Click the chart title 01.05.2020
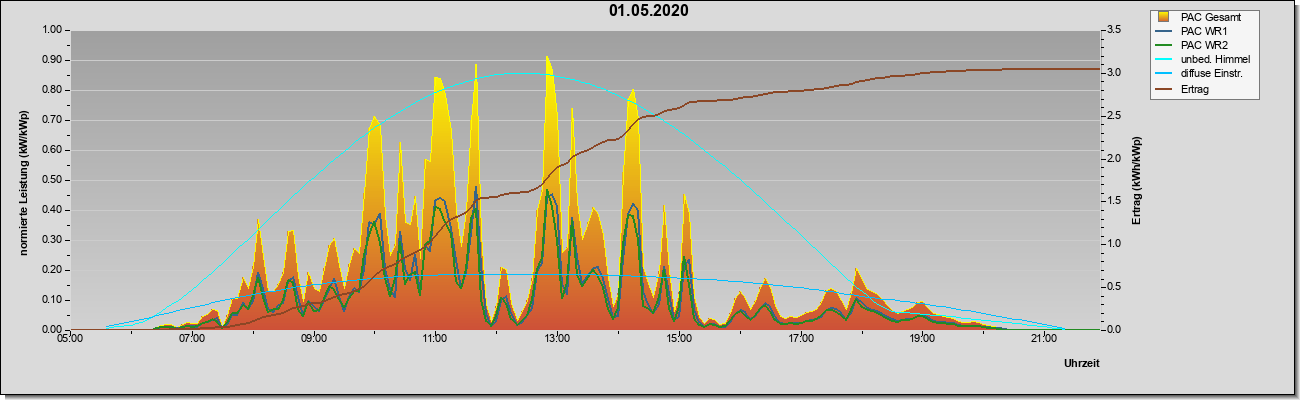This screenshot has width=1300, height=400. point(648,11)
